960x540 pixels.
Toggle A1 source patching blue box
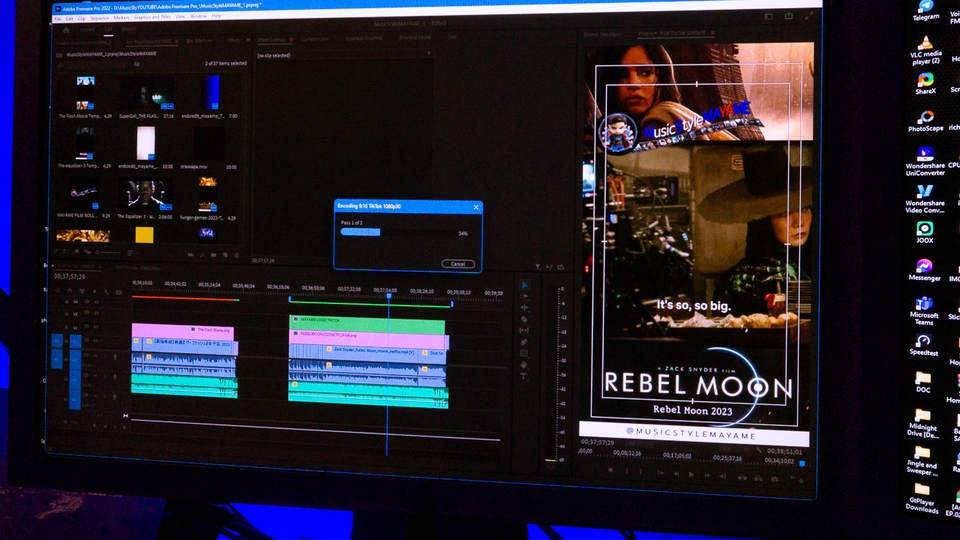click(x=57, y=358)
